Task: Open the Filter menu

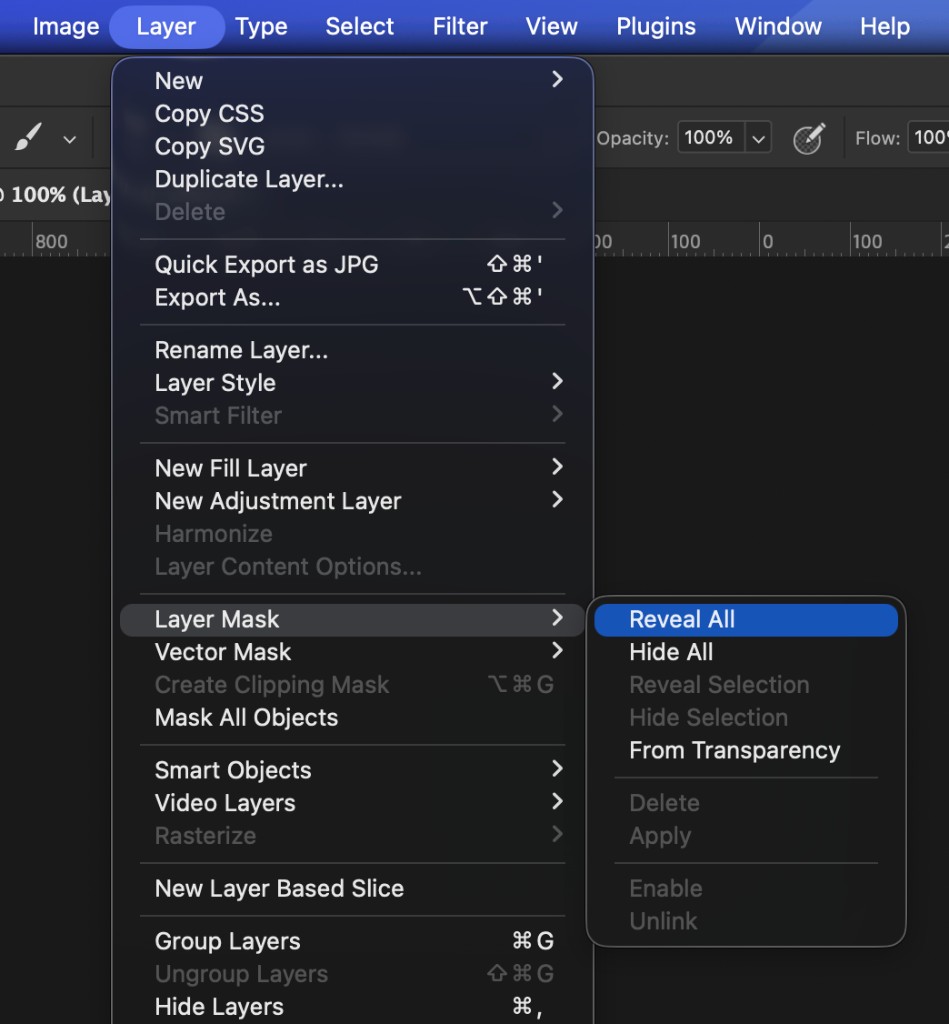Action: pyautogui.click(x=460, y=27)
